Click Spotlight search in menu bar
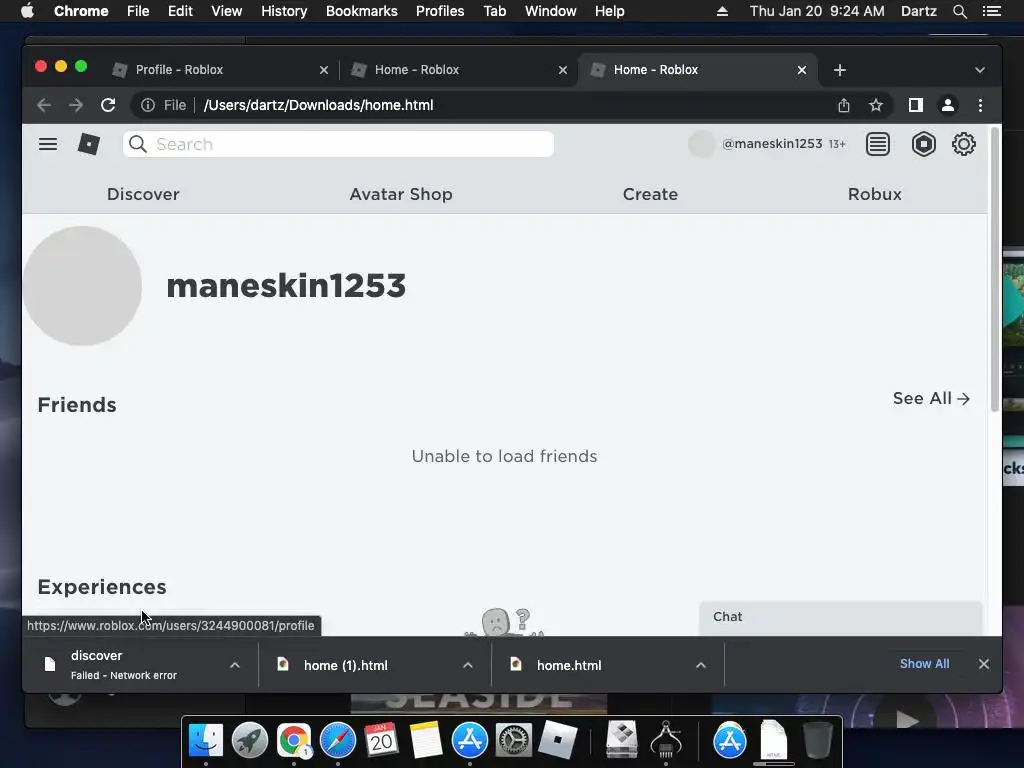The image size is (1024, 768). 959,11
